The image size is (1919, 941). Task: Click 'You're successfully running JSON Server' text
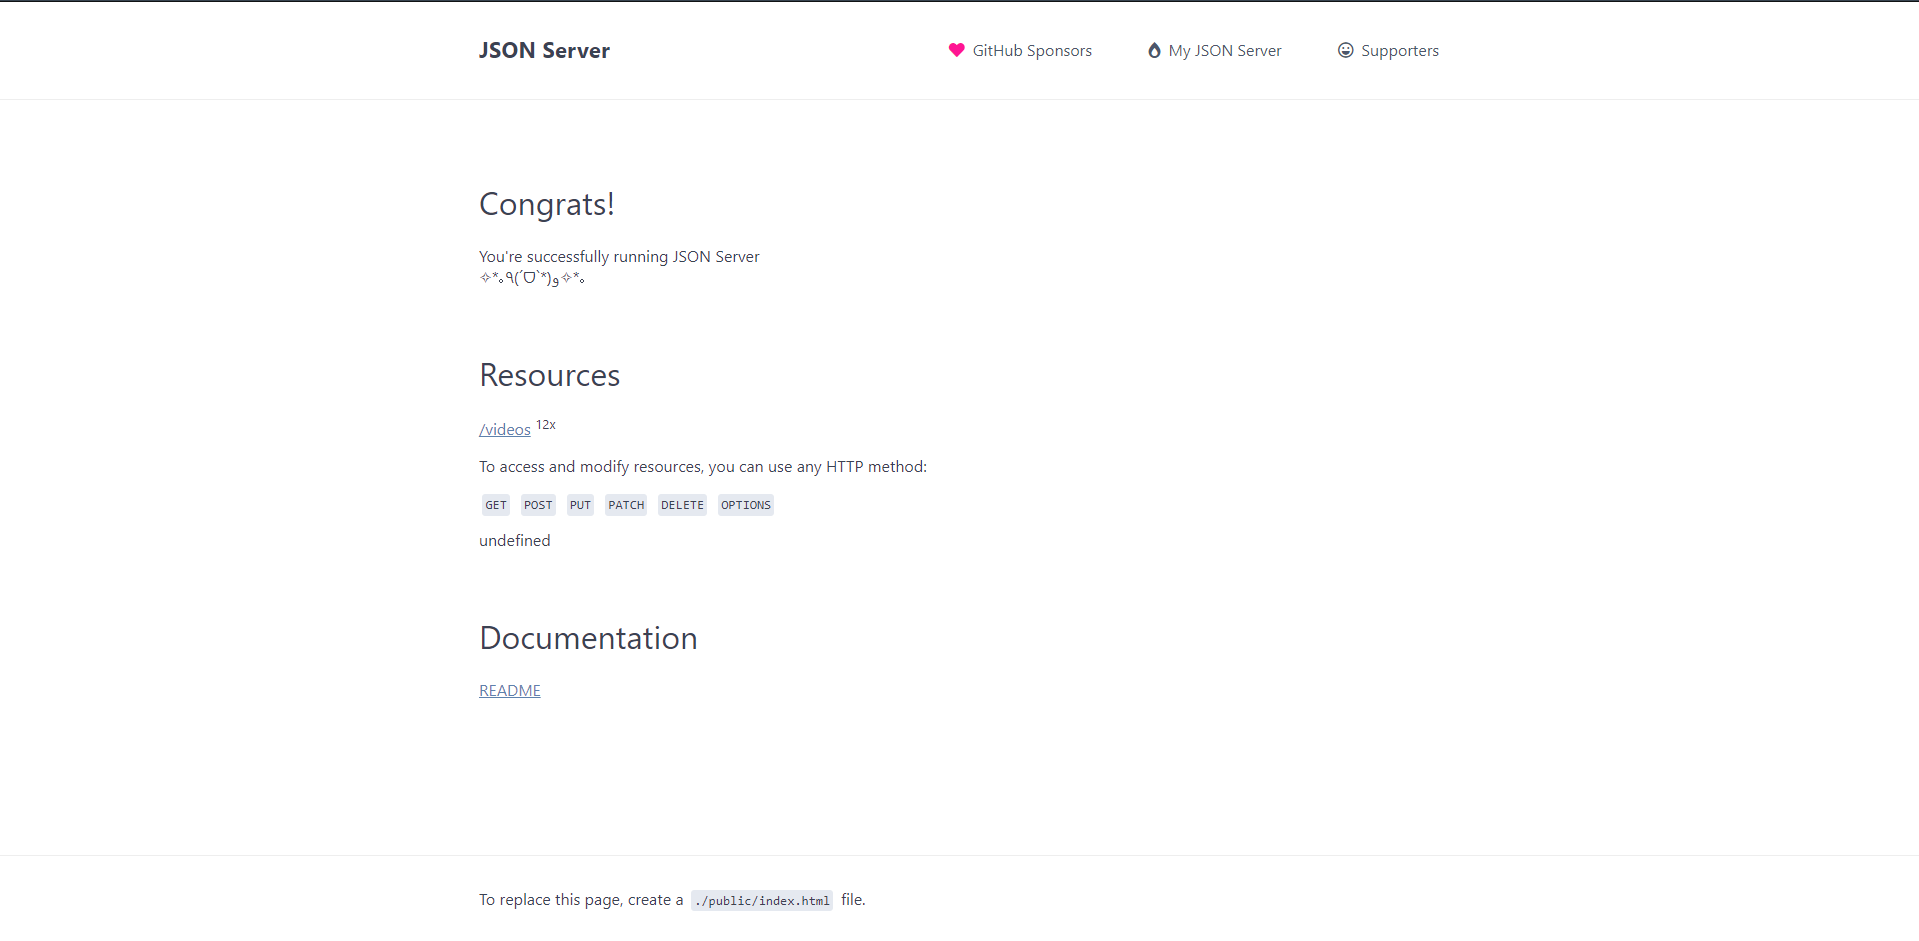pyautogui.click(x=619, y=257)
